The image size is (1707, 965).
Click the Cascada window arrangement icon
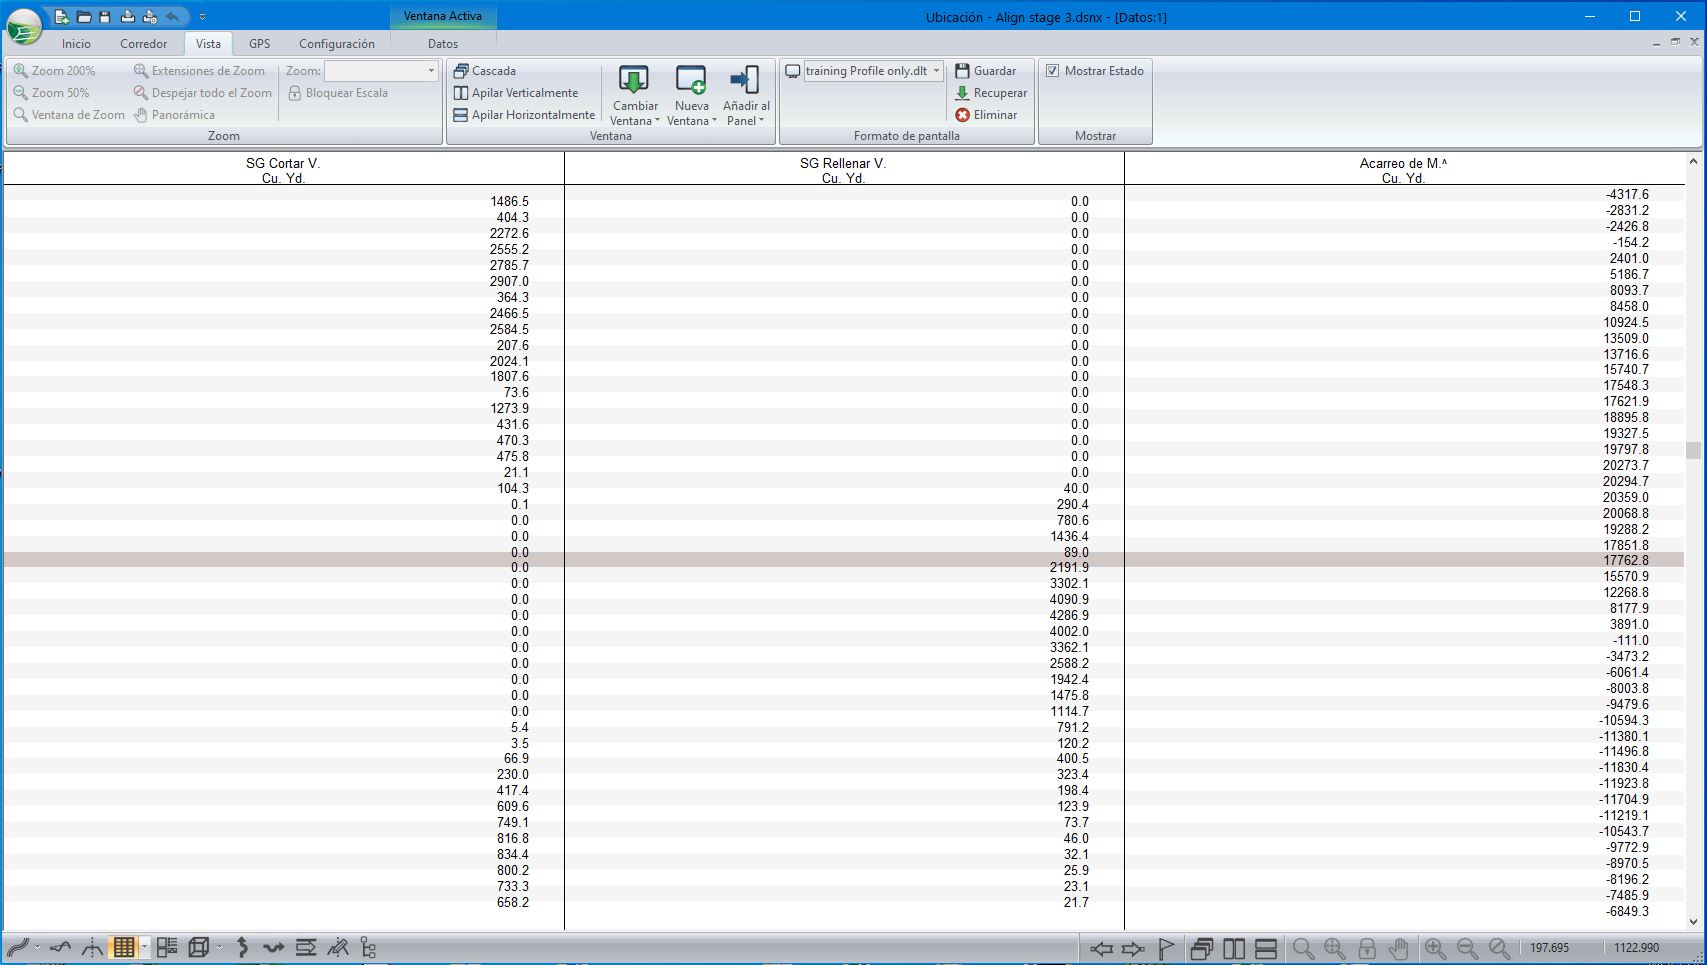[x=461, y=71]
